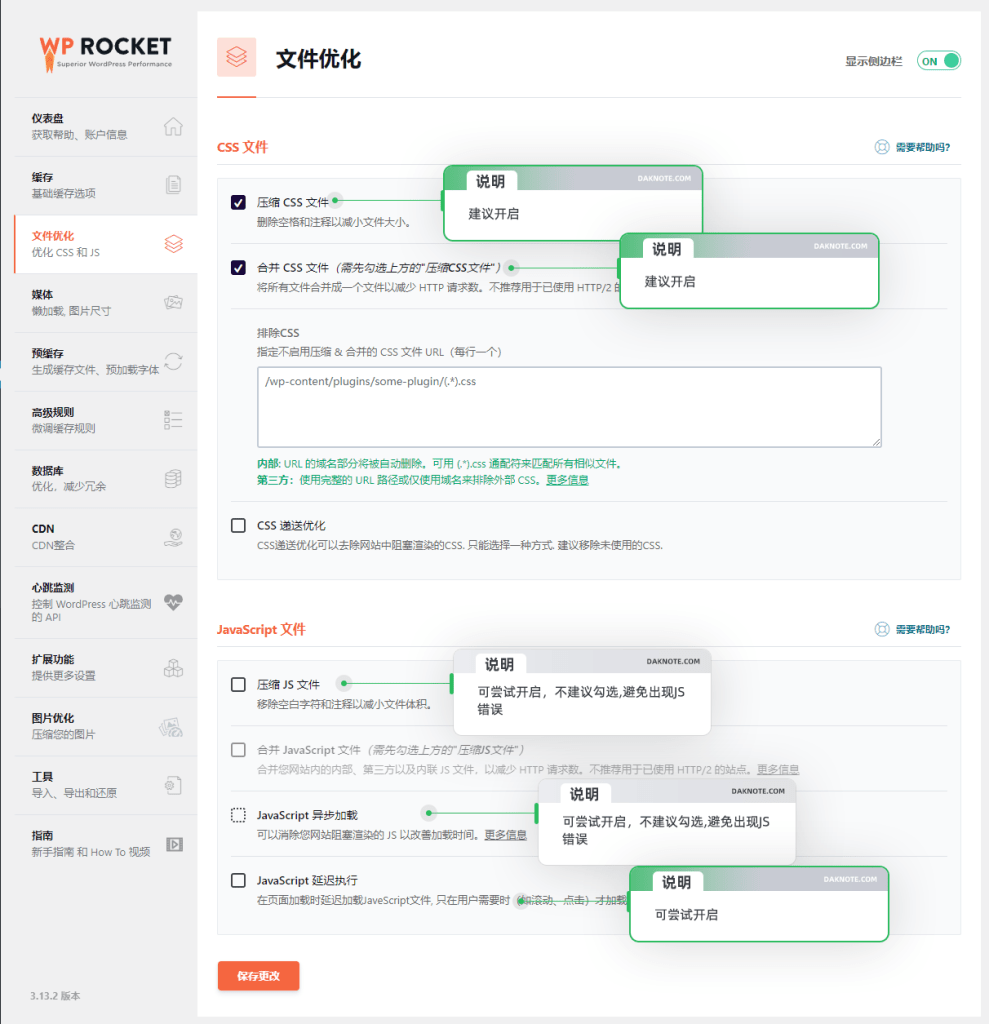Click the 扩展功能 puzzle icon
The width and height of the screenshot is (989, 1024).
pyautogui.click(x=173, y=666)
